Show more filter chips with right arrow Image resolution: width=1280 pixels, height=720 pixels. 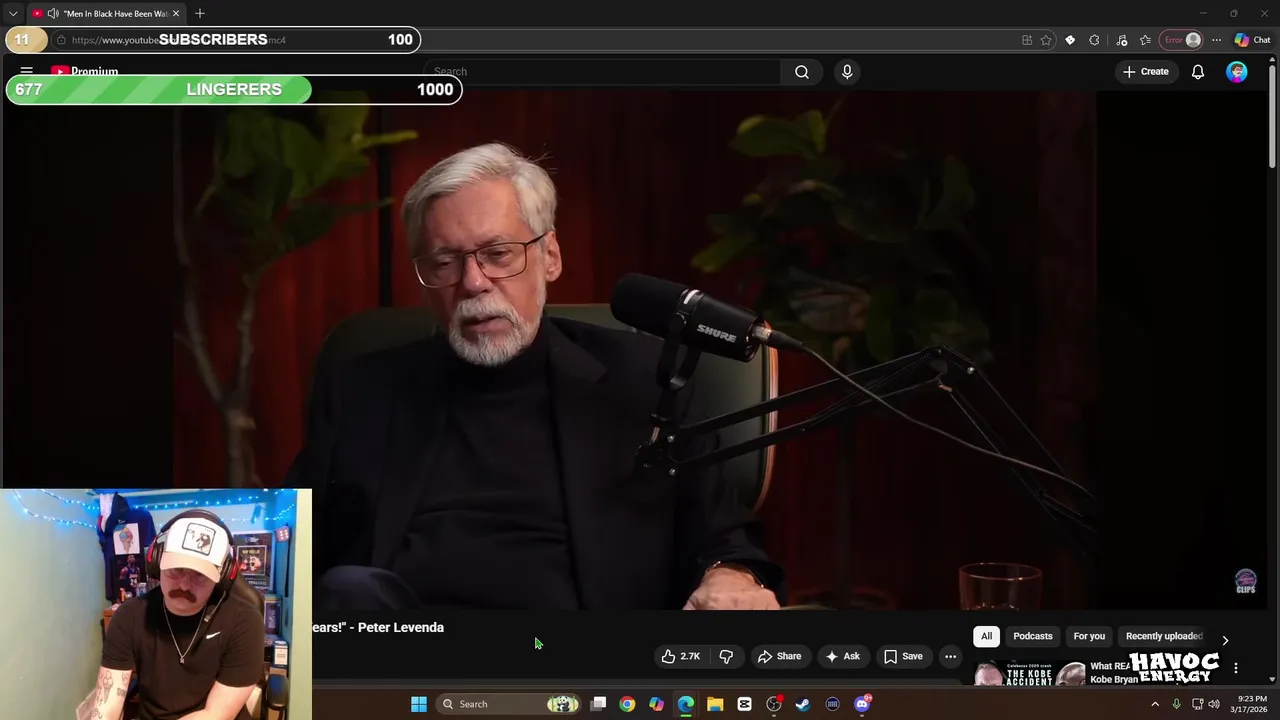pos(1225,640)
